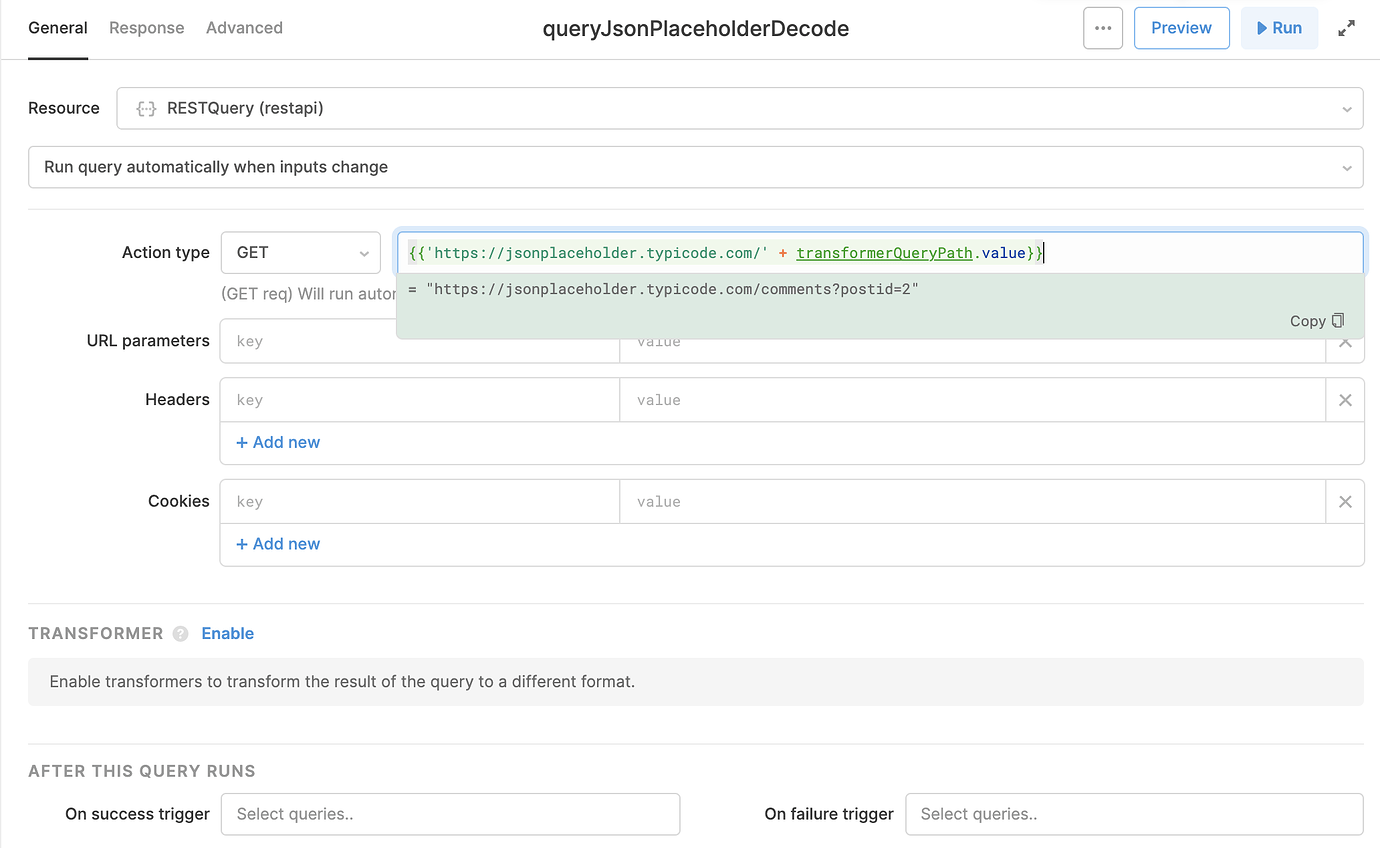Select the General tab

point(58,28)
